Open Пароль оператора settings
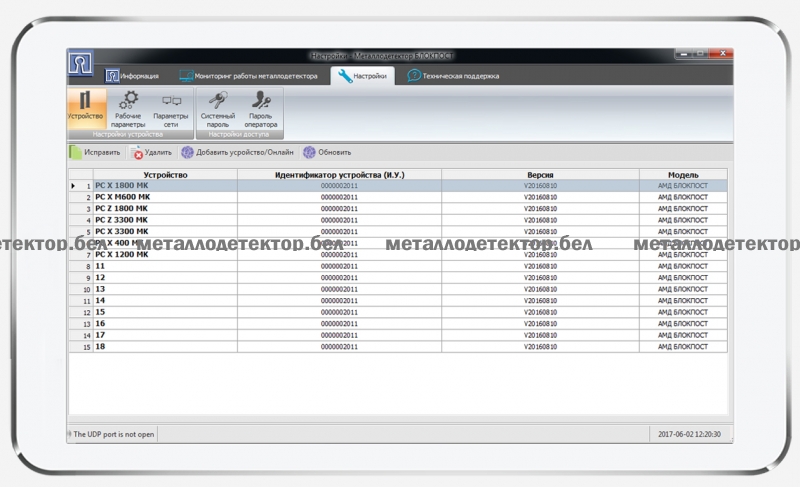Image resolution: width=800 pixels, height=487 pixels. point(261,107)
